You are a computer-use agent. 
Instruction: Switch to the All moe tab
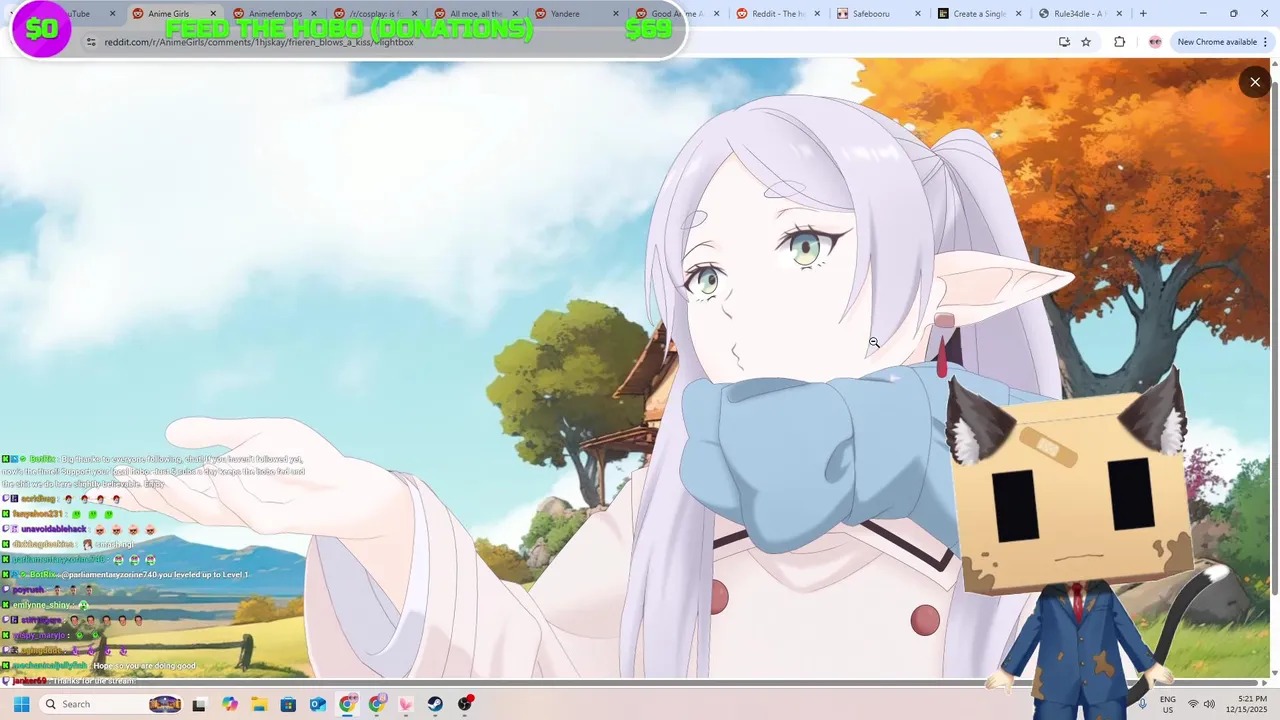[478, 14]
